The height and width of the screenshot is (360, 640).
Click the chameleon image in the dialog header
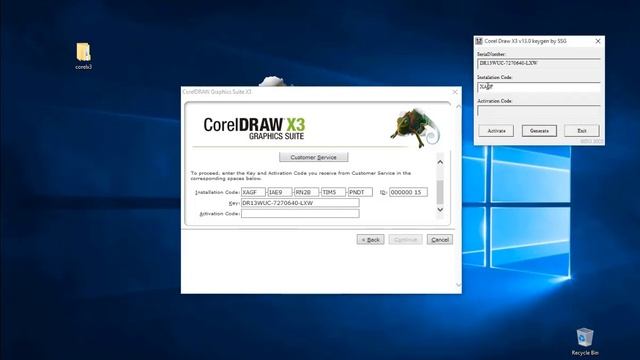point(415,128)
